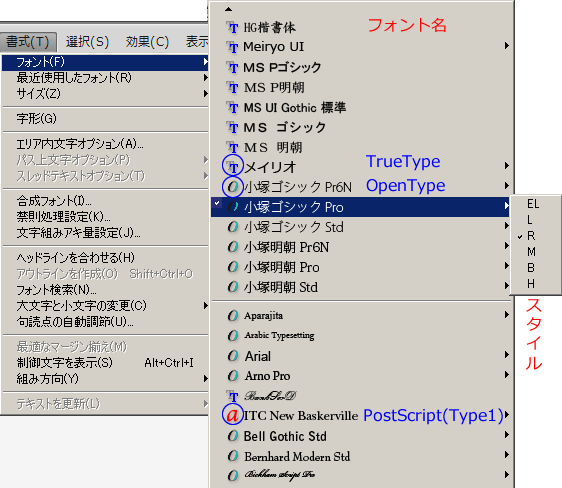
Task: Click TrueType icon beside MS ゴシック
Action: point(233,128)
